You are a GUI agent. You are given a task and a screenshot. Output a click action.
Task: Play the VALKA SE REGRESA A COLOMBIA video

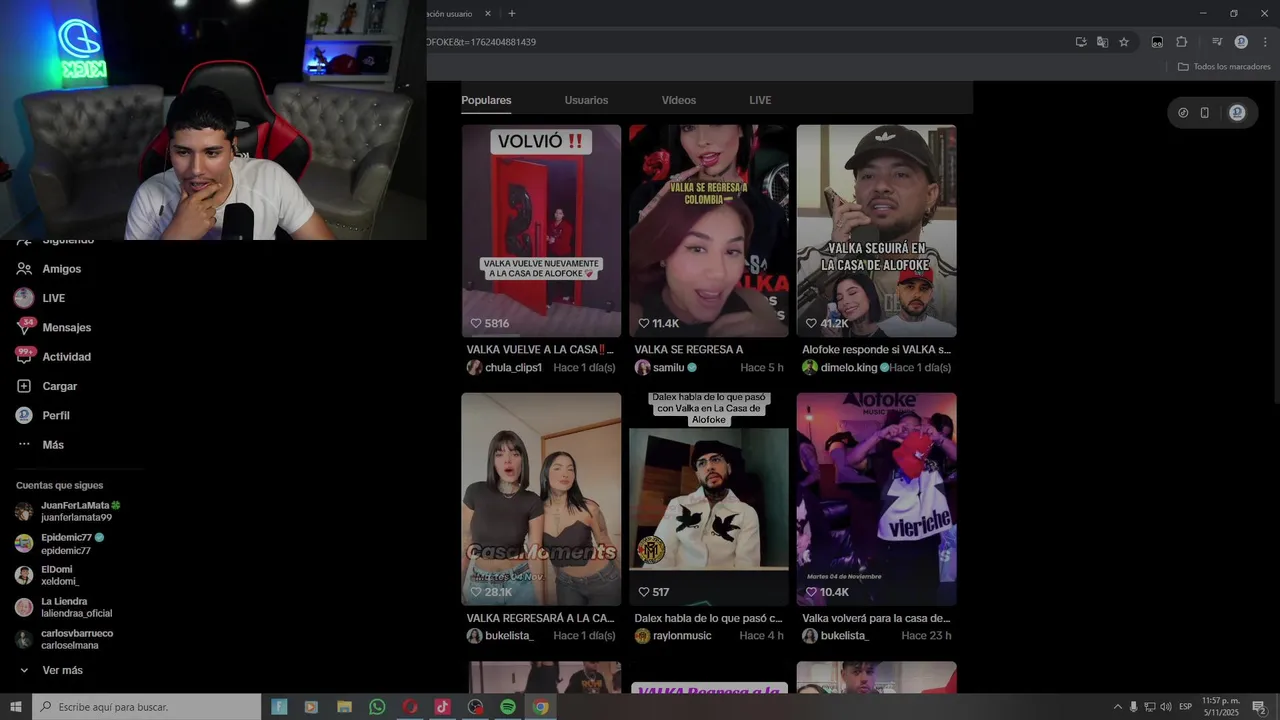709,231
